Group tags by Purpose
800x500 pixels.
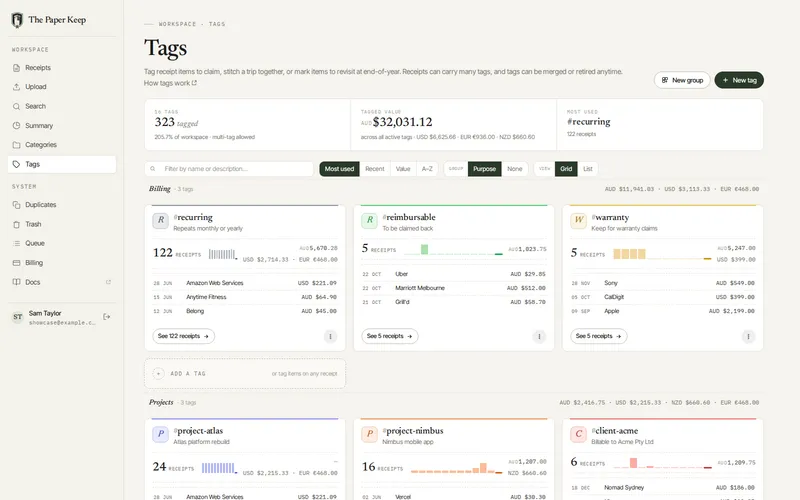pyautogui.click(x=484, y=169)
